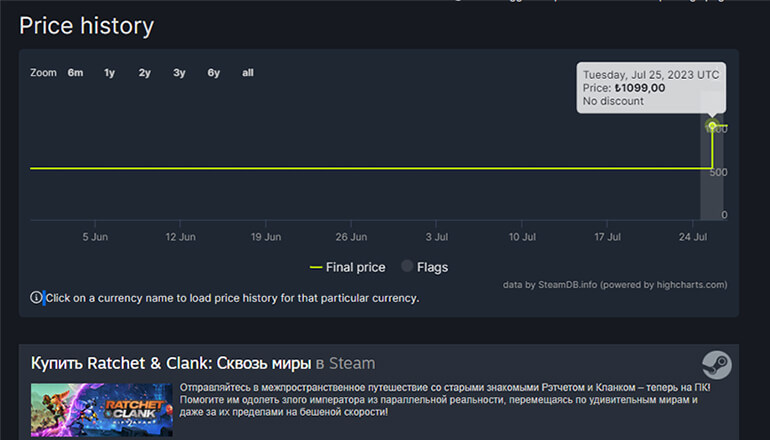Click the Zoom label text
Image resolution: width=770 pixels, height=440 pixels.
click(x=43, y=73)
